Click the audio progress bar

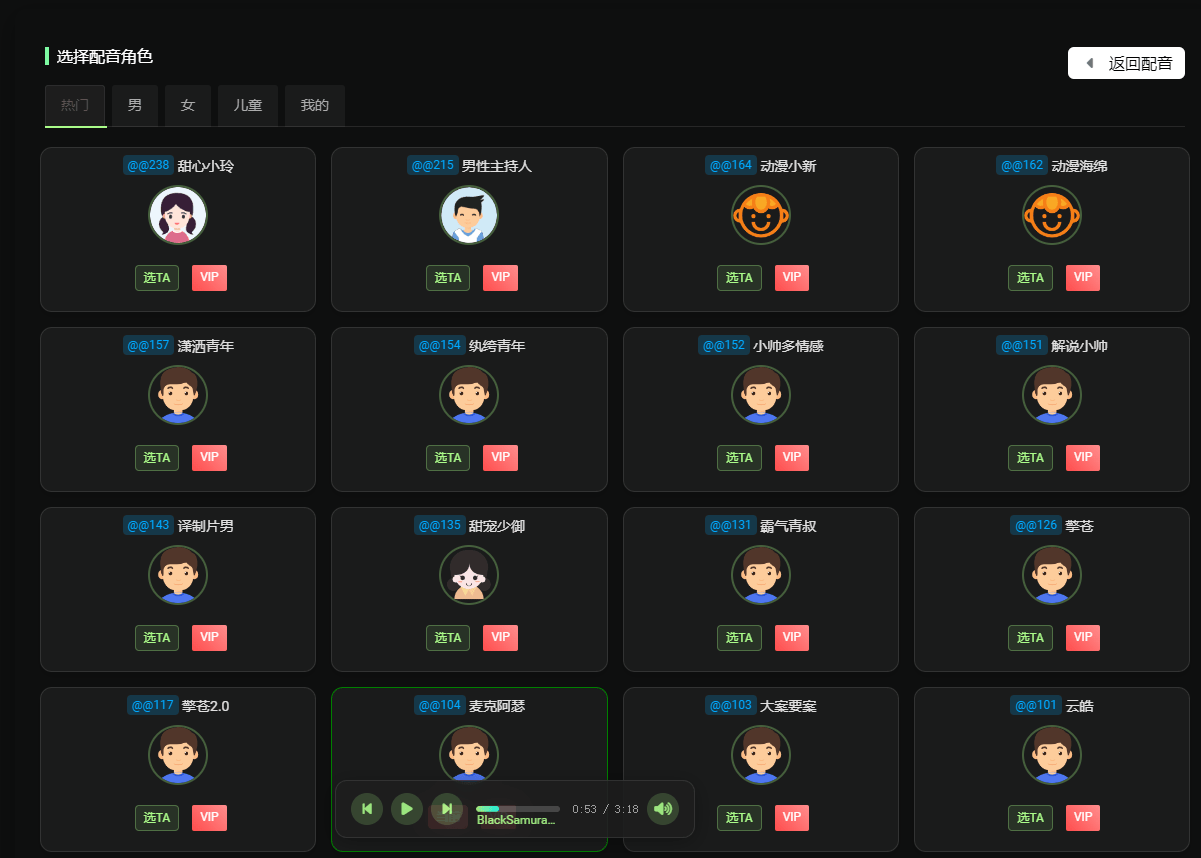pyautogui.click(x=517, y=809)
